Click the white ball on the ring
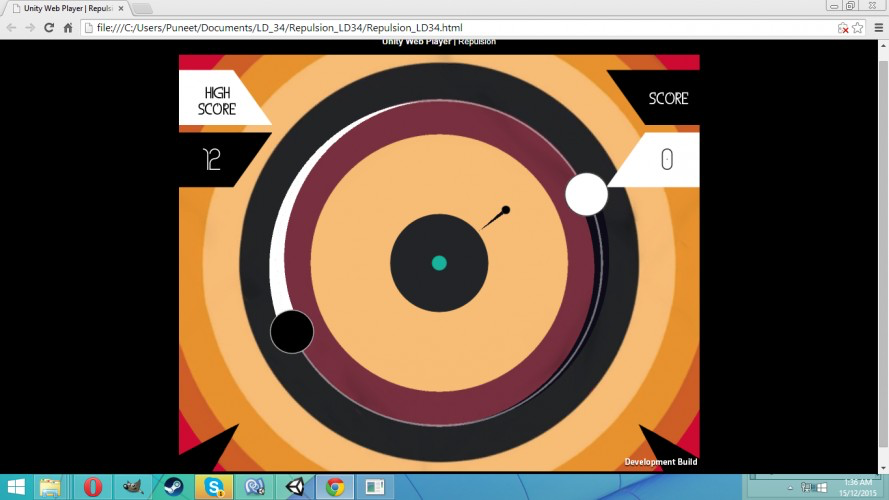Image resolution: width=889 pixels, height=500 pixels. 587,194
